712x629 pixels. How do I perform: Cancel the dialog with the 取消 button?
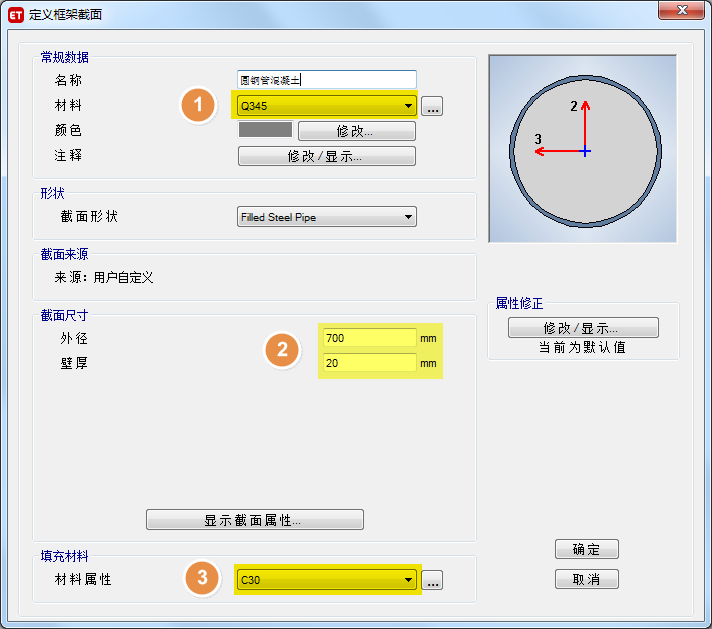(x=587, y=579)
